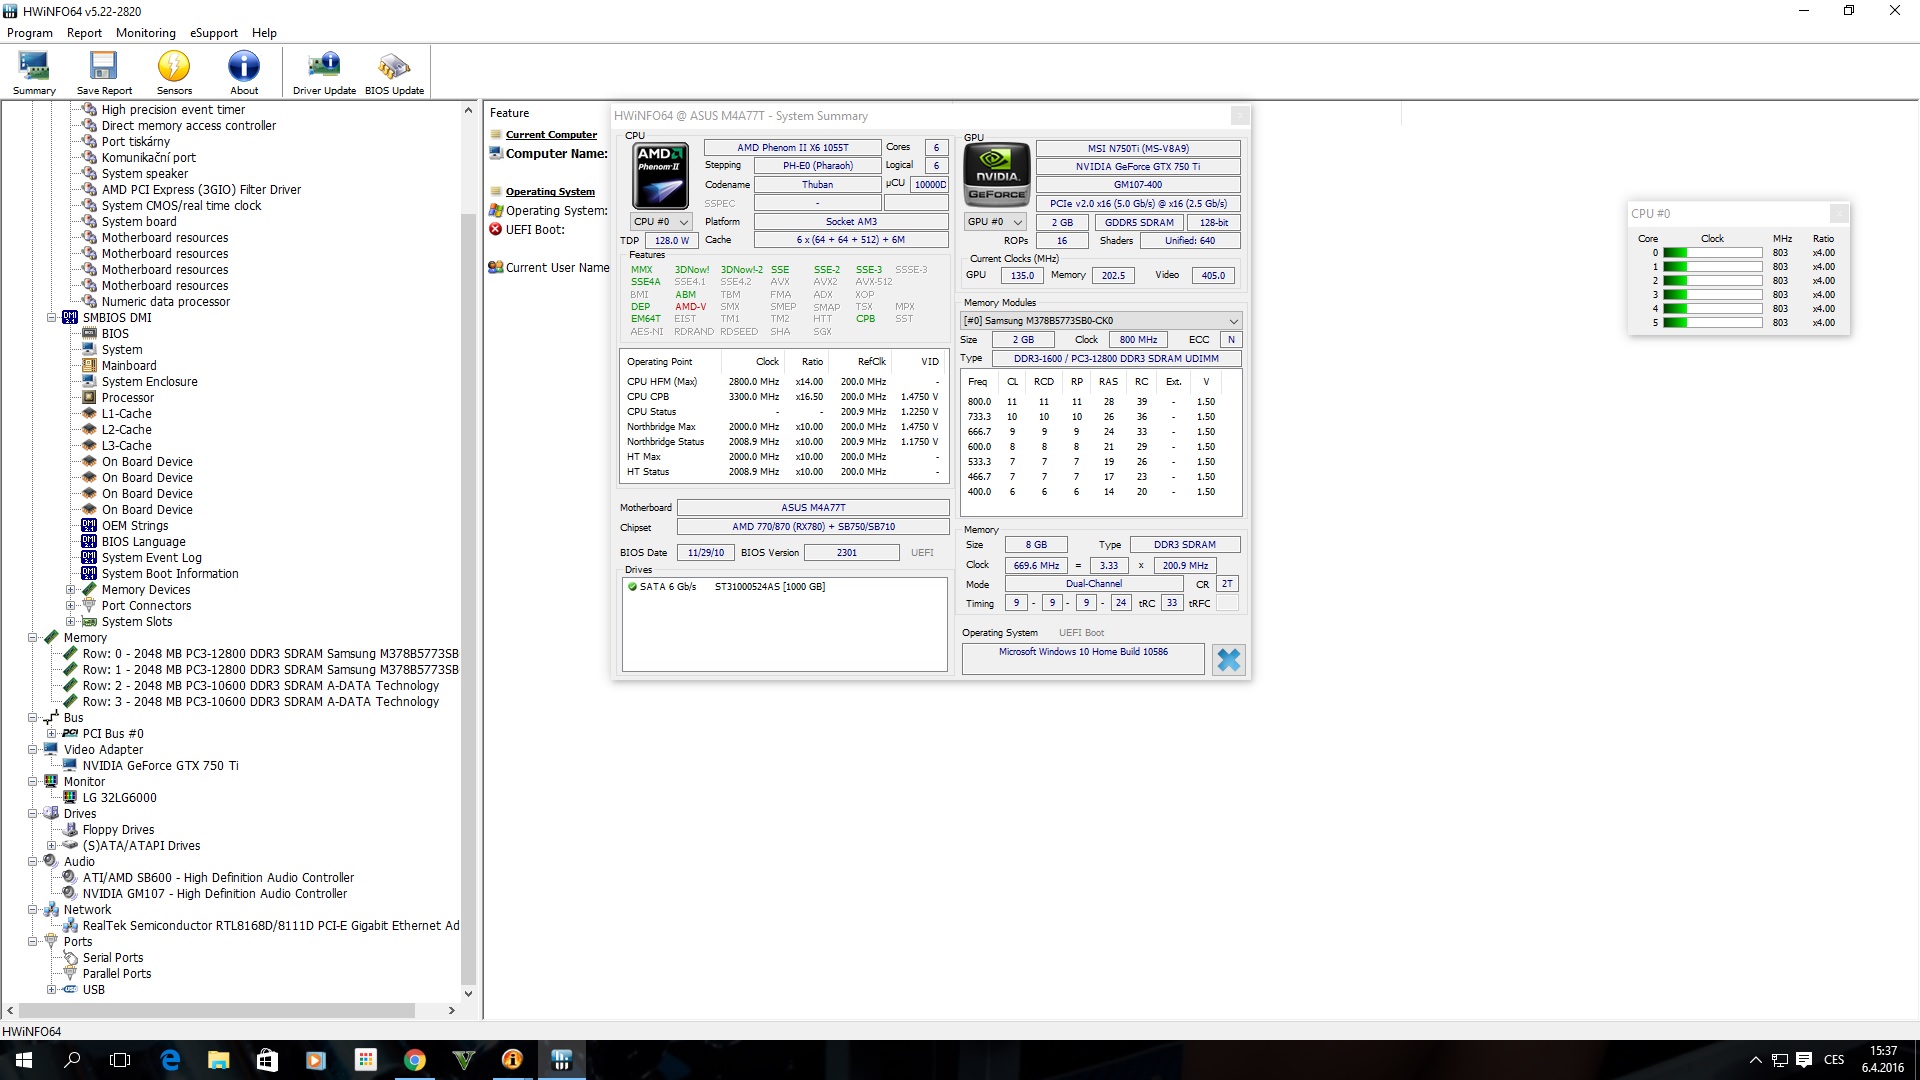Viewport: 1920px width, 1080px height.
Task: Select RealTek RTL8168D Ethernet adapter
Action: [x=270, y=926]
